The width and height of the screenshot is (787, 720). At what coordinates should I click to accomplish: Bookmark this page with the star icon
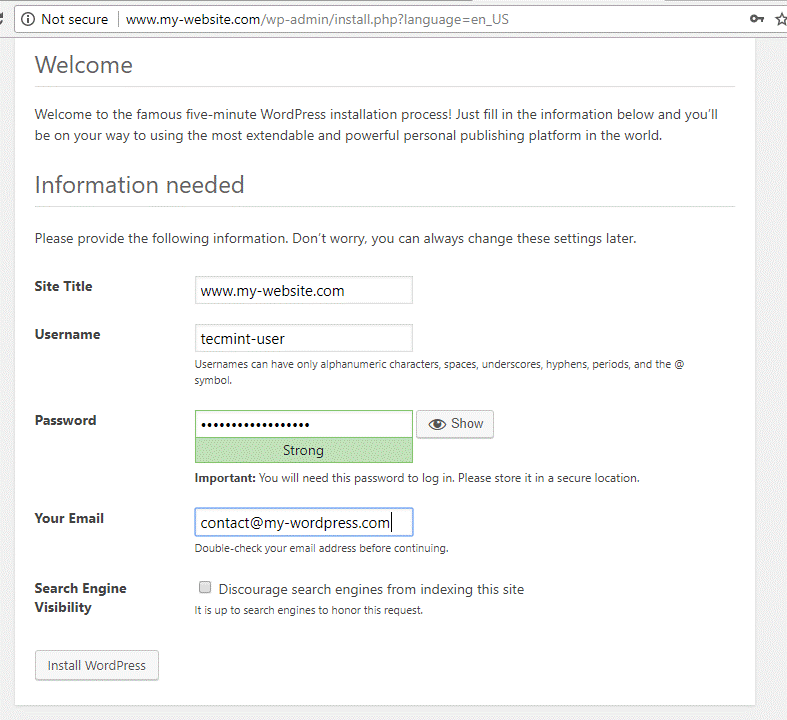coord(781,19)
